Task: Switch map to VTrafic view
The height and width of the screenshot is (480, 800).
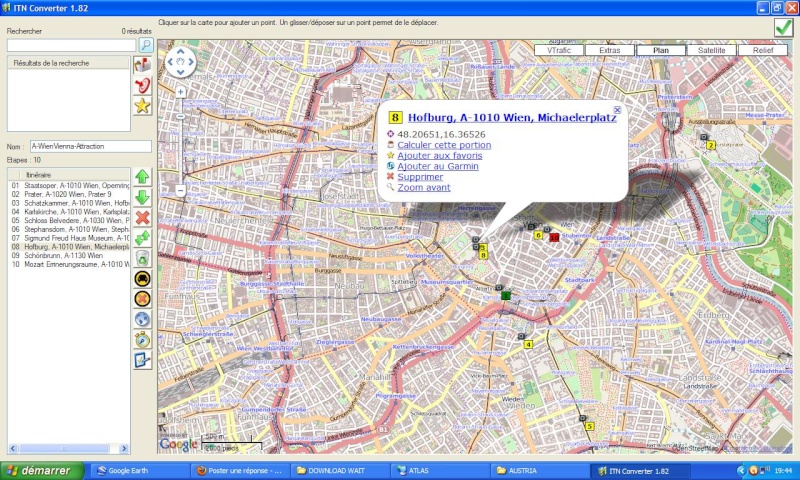Action: (559, 50)
